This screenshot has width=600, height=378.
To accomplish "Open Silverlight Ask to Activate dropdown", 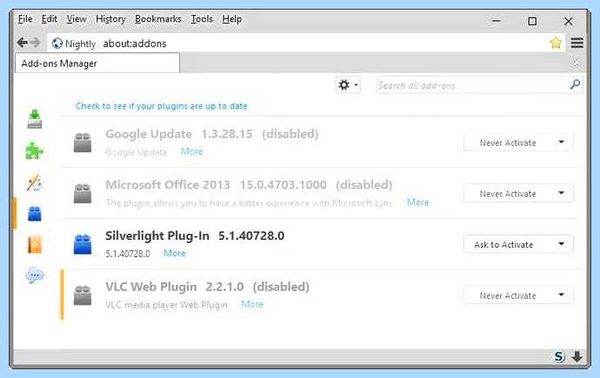I will 518,244.
